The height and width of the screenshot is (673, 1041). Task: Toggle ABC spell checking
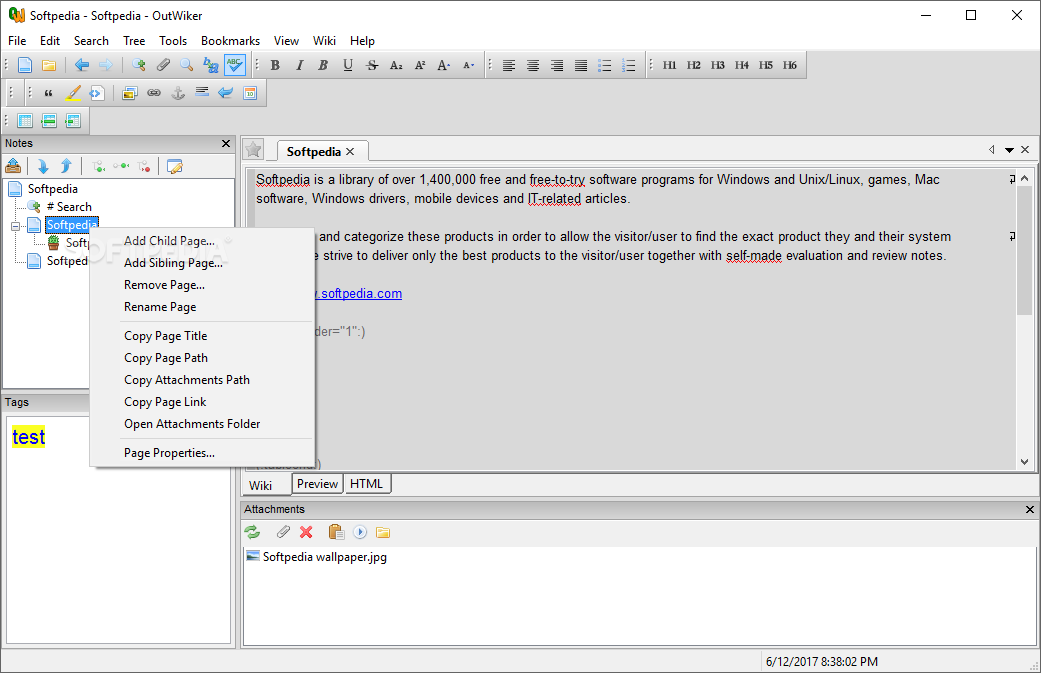[x=234, y=65]
